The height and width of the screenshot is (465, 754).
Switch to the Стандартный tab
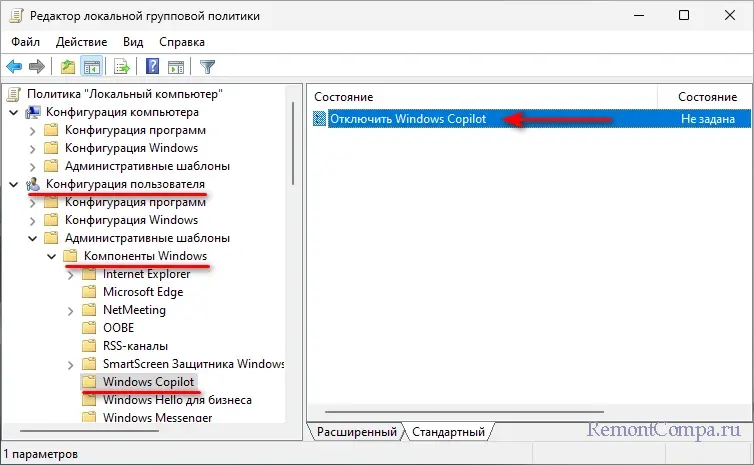click(x=448, y=432)
